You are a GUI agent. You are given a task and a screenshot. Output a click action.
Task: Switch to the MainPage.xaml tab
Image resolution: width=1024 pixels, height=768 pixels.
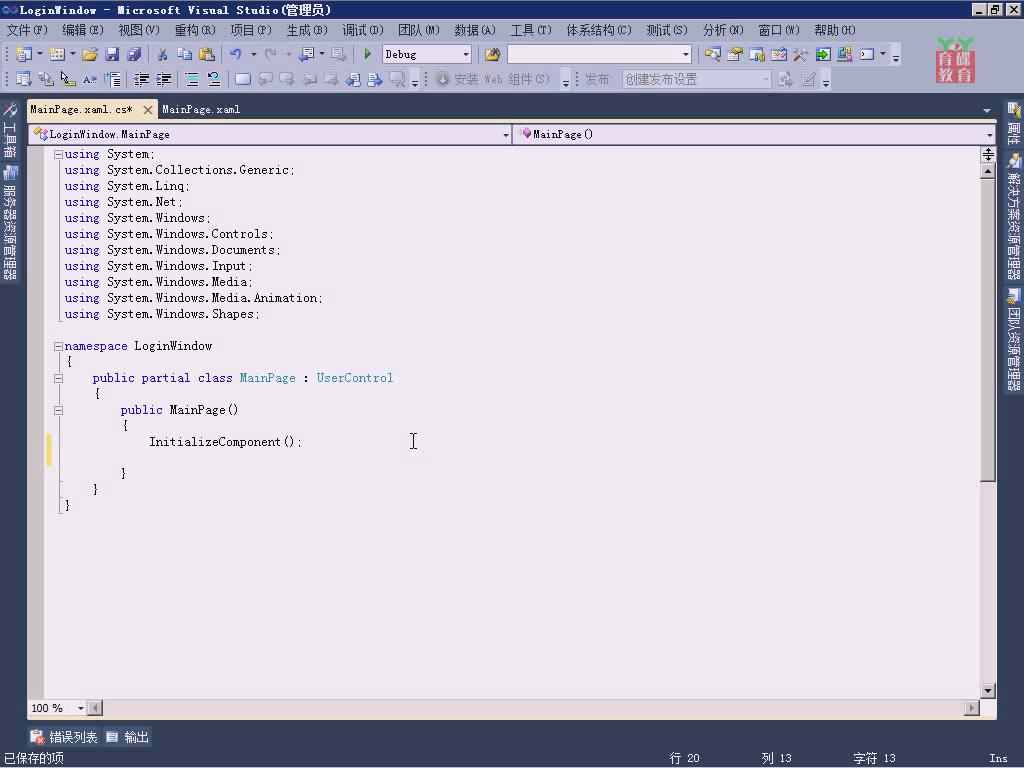tap(201, 110)
